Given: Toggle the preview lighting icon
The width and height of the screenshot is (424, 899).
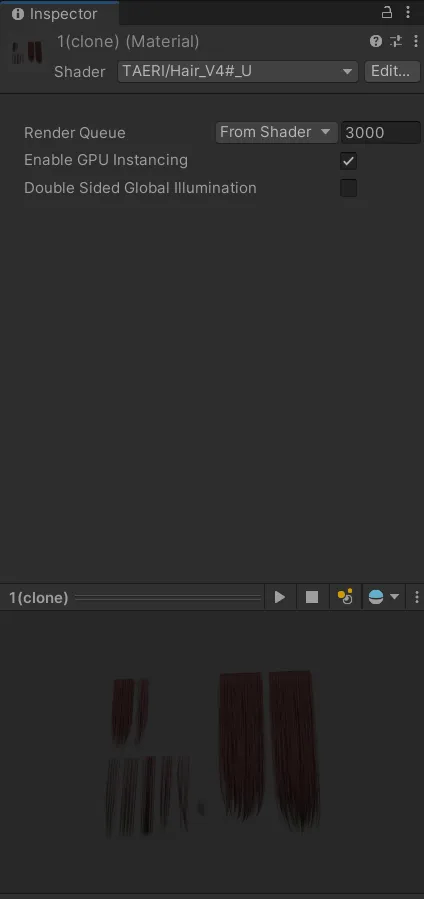Looking at the screenshot, I should (345, 597).
